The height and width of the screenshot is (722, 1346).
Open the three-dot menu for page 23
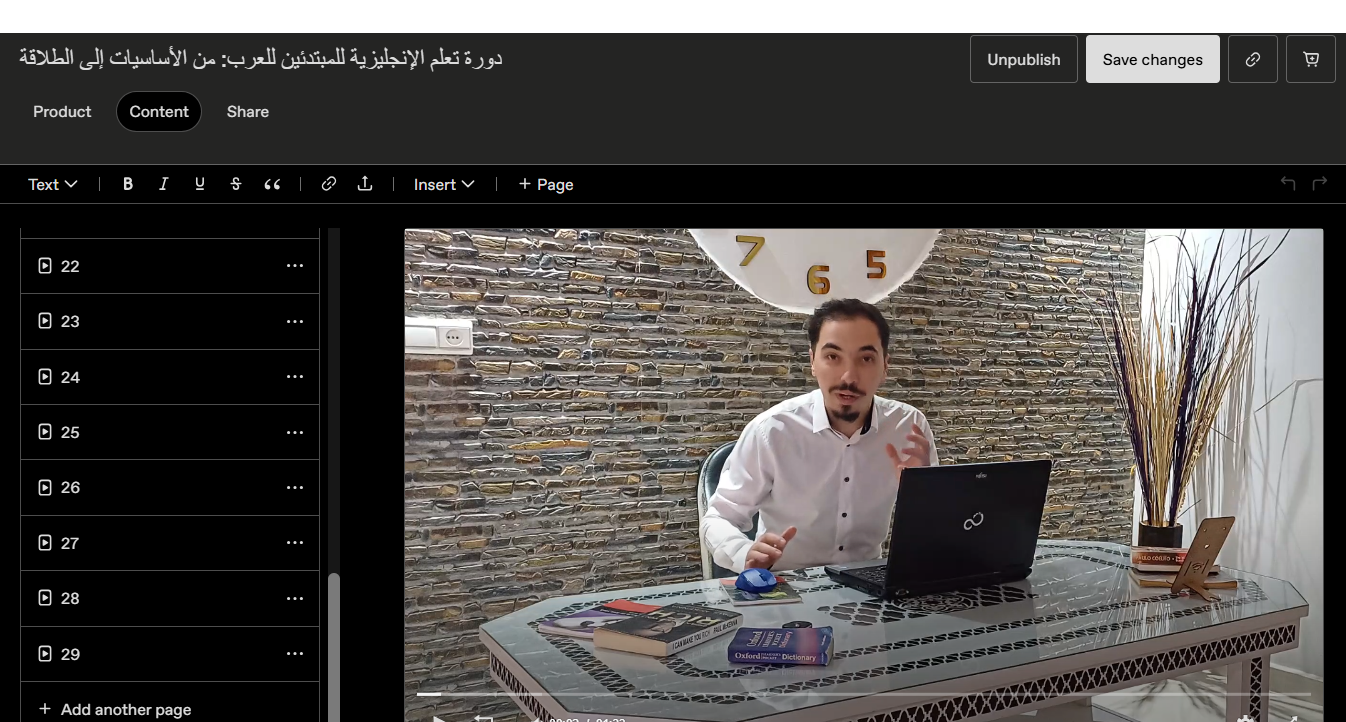point(295,321)
